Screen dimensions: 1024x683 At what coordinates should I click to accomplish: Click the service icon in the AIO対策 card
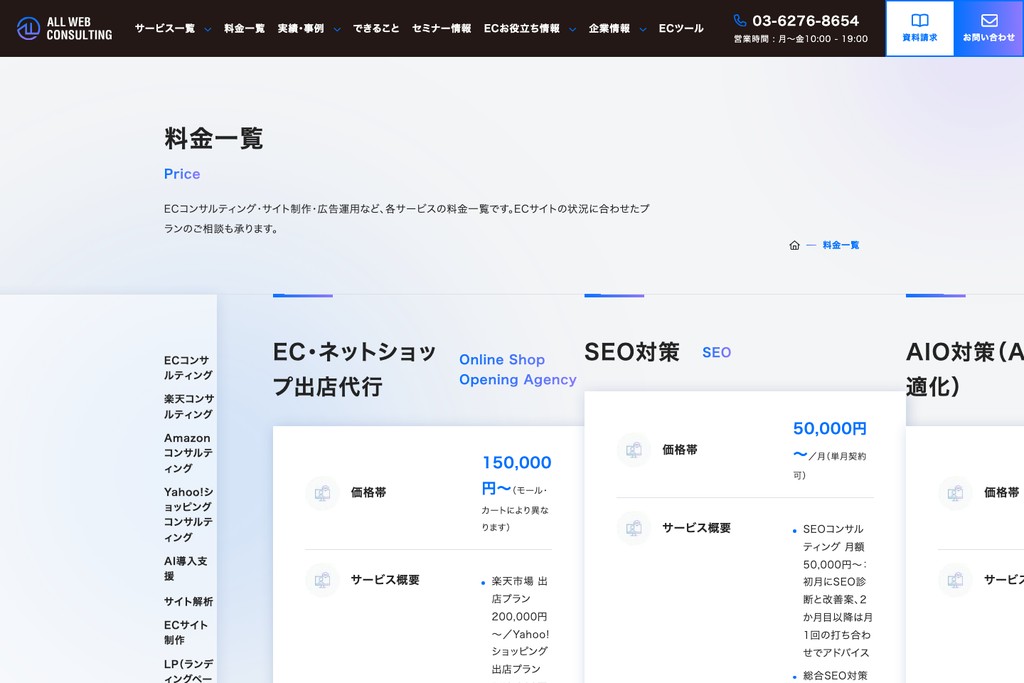click(x=955, y=580)
